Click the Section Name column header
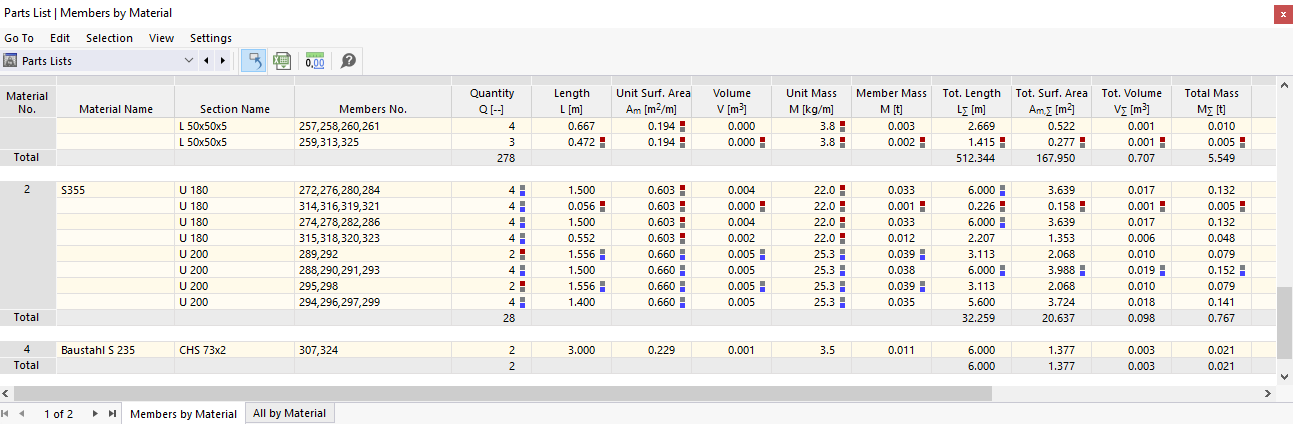This screenshot has height=424, width=1293. [x=234, y=109]
